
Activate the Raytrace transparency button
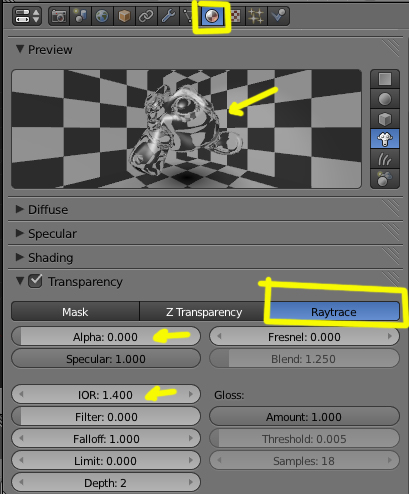334,312
